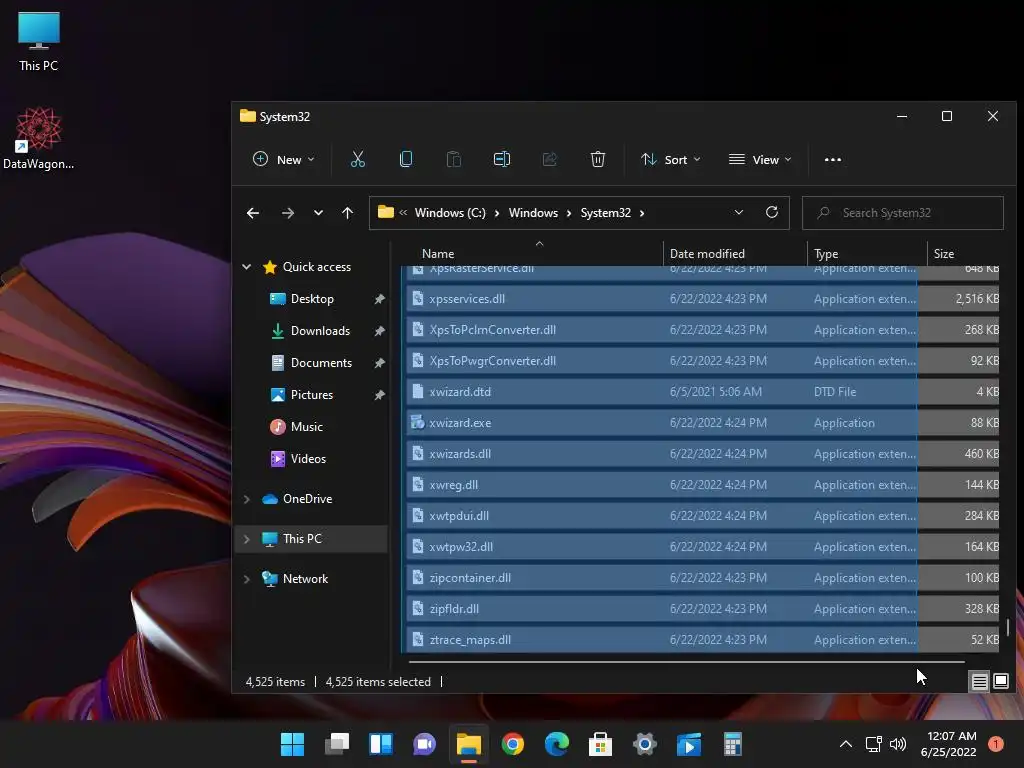Go forward with the right arrow
1024x768 pixels.
[x=287, y=213]
